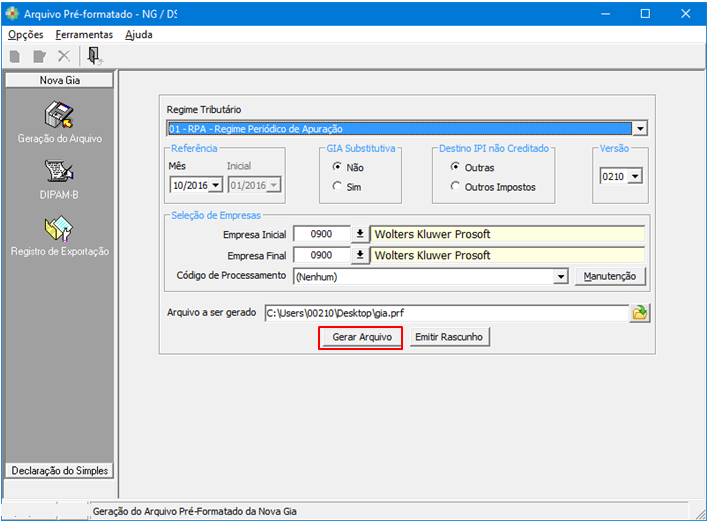This screenshot has width=709, height=522.
Task: Choose Outros Impostos for IPI destination
Action: (456, 187)
